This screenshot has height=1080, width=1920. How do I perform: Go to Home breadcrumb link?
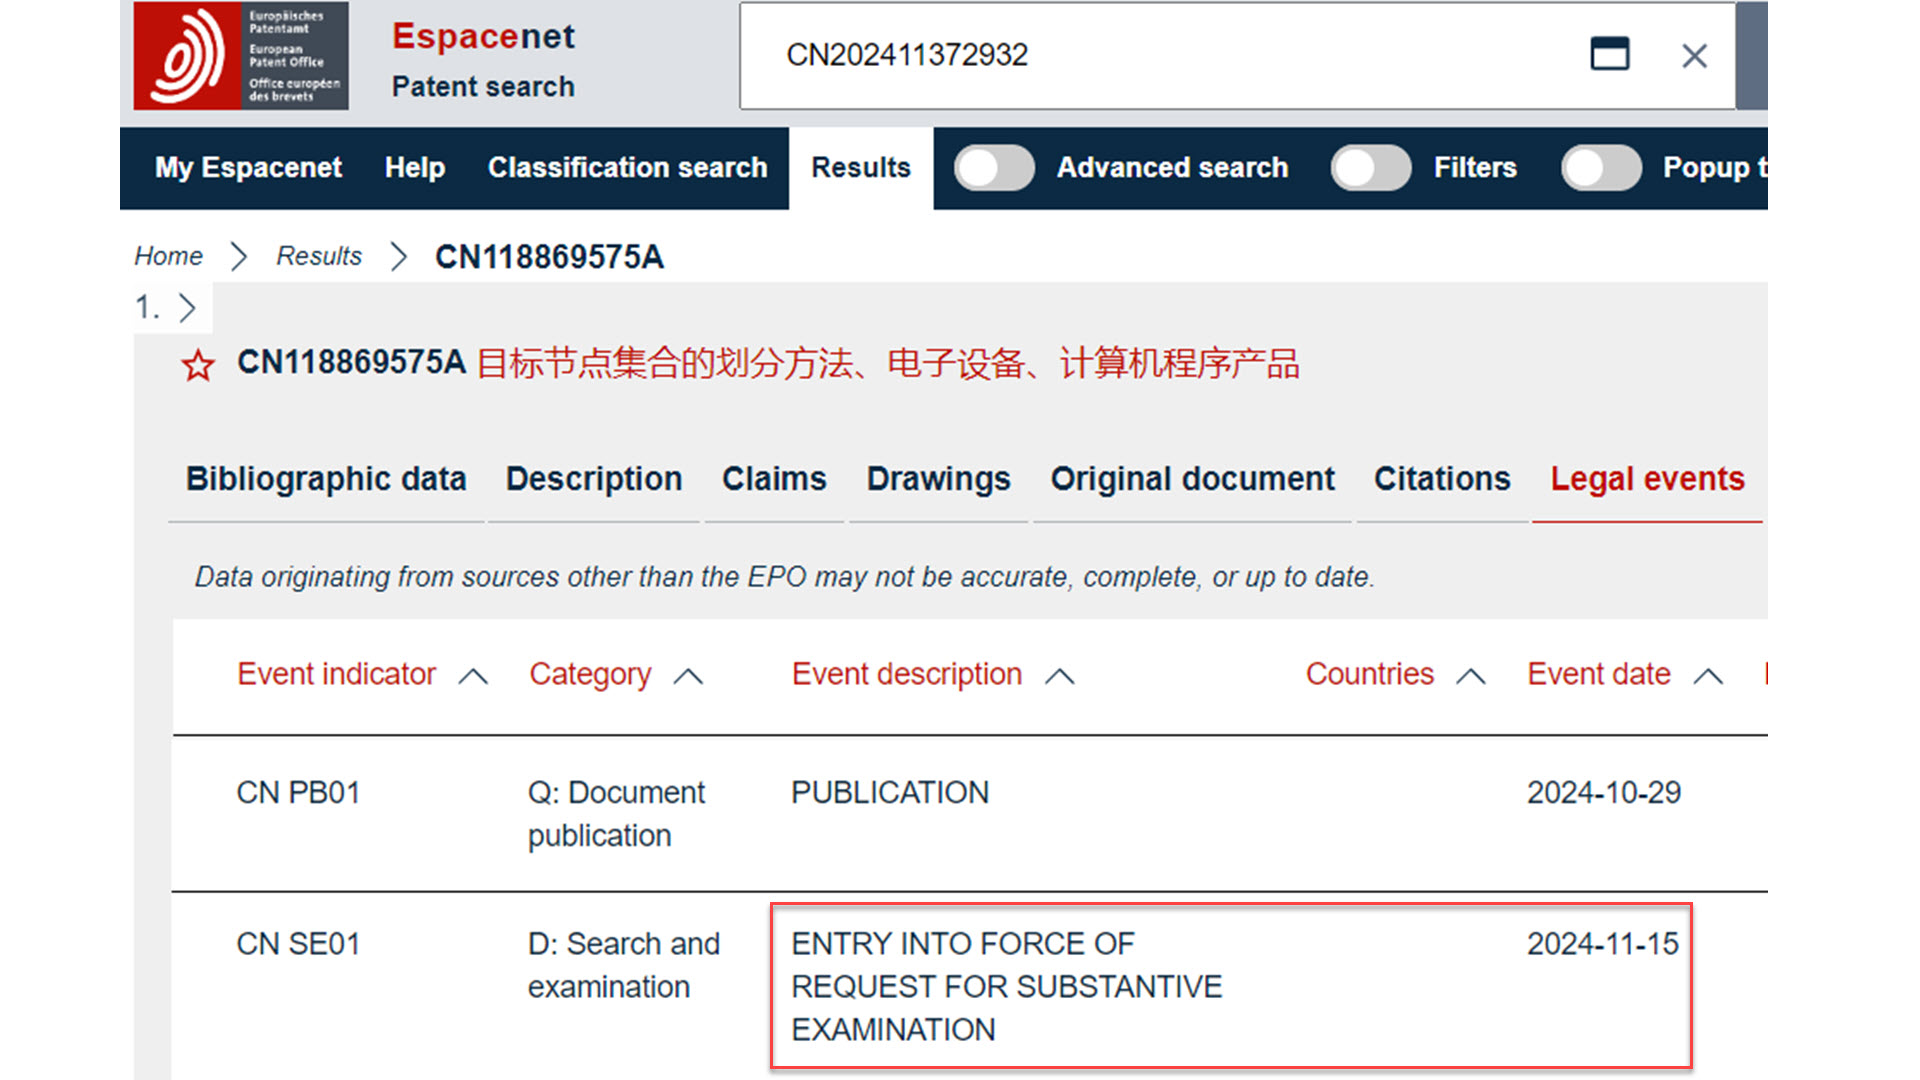[168, 257]
